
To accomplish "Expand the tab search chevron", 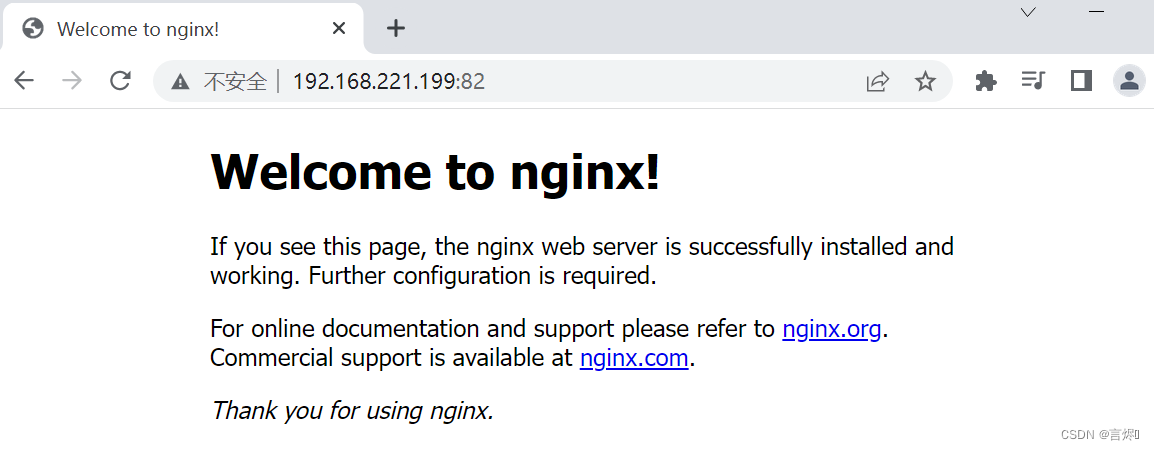I will tap(1028, 12).
